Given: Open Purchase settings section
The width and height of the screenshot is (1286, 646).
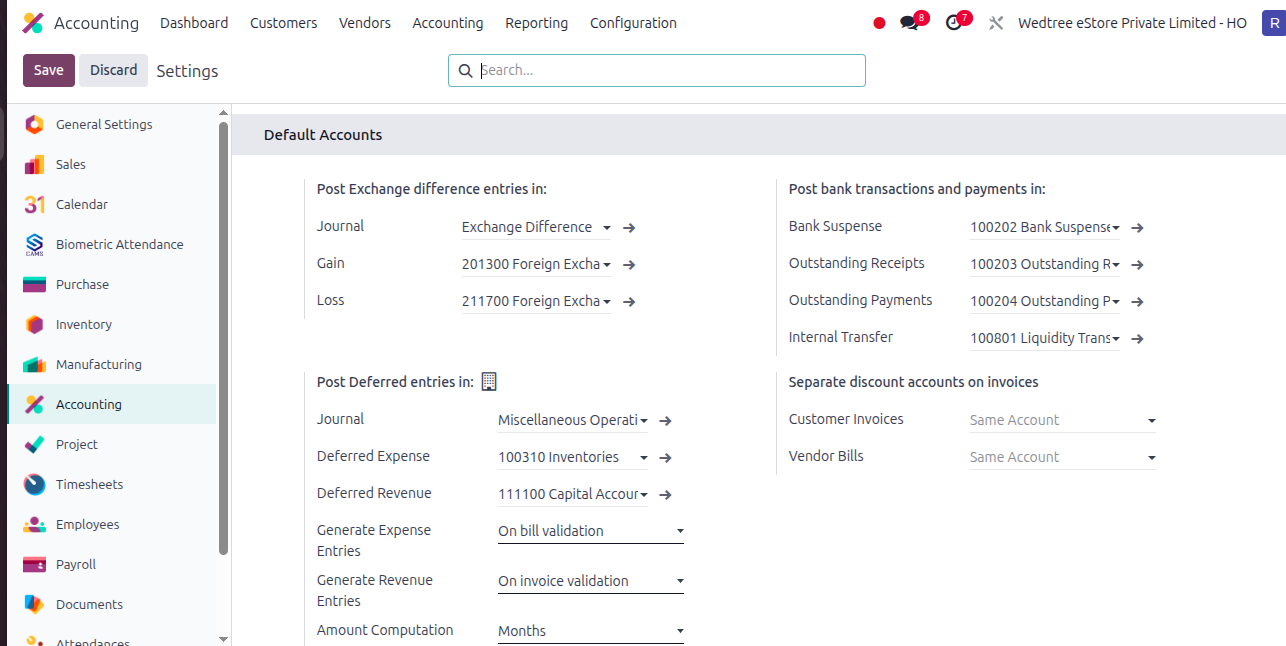Looking at the screenshot, I should 112,284.
